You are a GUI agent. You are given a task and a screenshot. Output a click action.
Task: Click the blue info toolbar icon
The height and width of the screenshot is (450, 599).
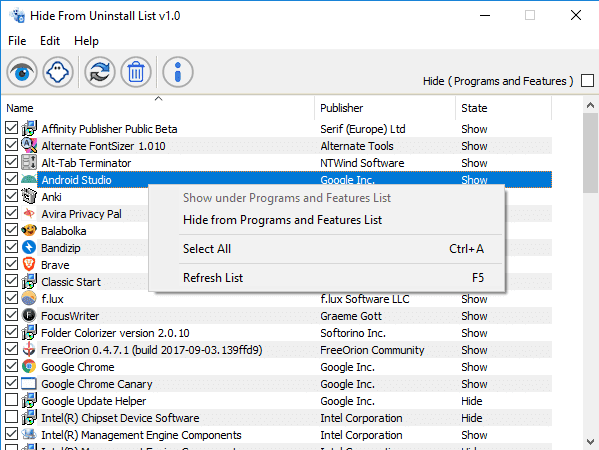click(x=178, y=72)
